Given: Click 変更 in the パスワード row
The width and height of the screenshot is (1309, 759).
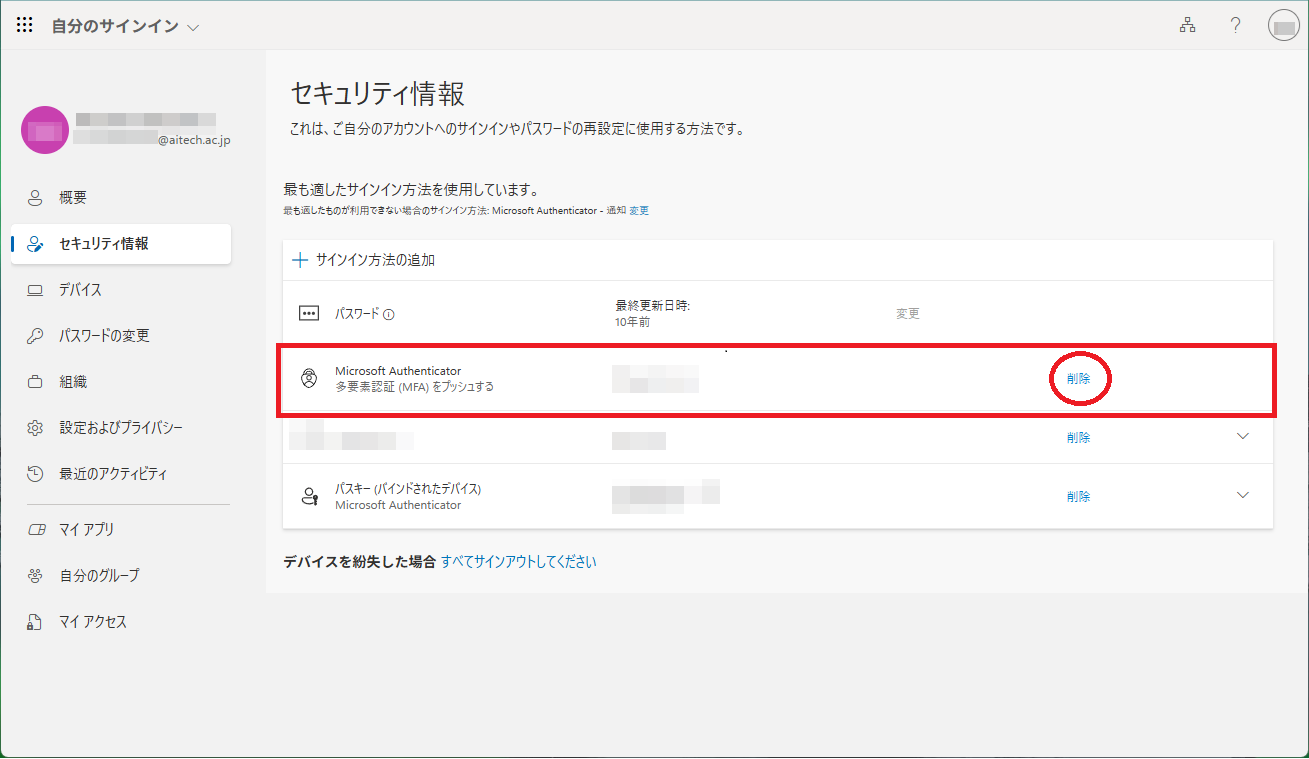Looking at the screenshot, I should click(907, 312).
